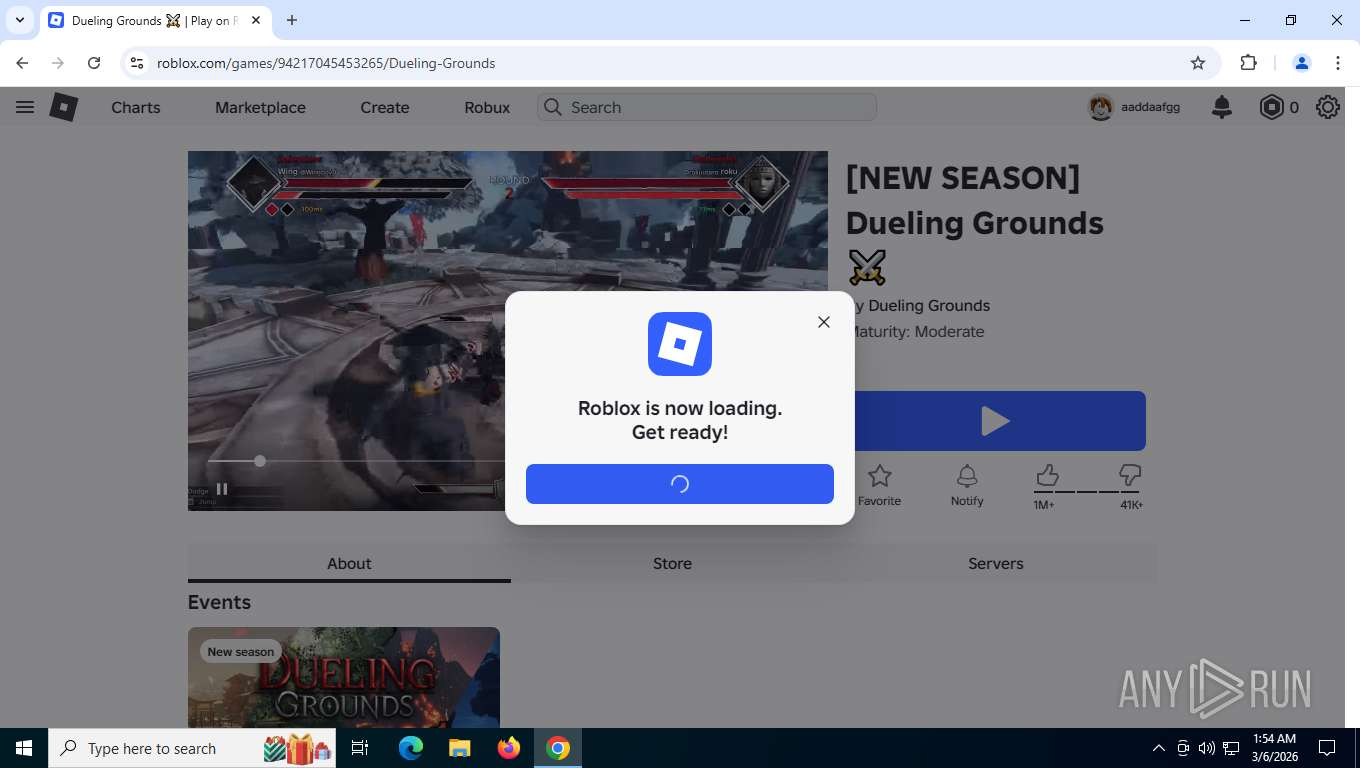The width and height of the screenshot is (1360, 768).
Task: Click the Events section heading
Action: (219, 602)
